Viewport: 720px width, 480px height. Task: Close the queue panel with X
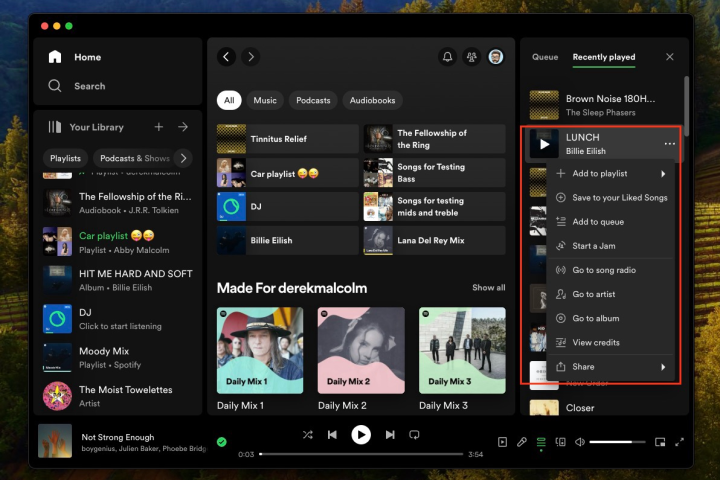pyautogui.click(x=669, y=57)
